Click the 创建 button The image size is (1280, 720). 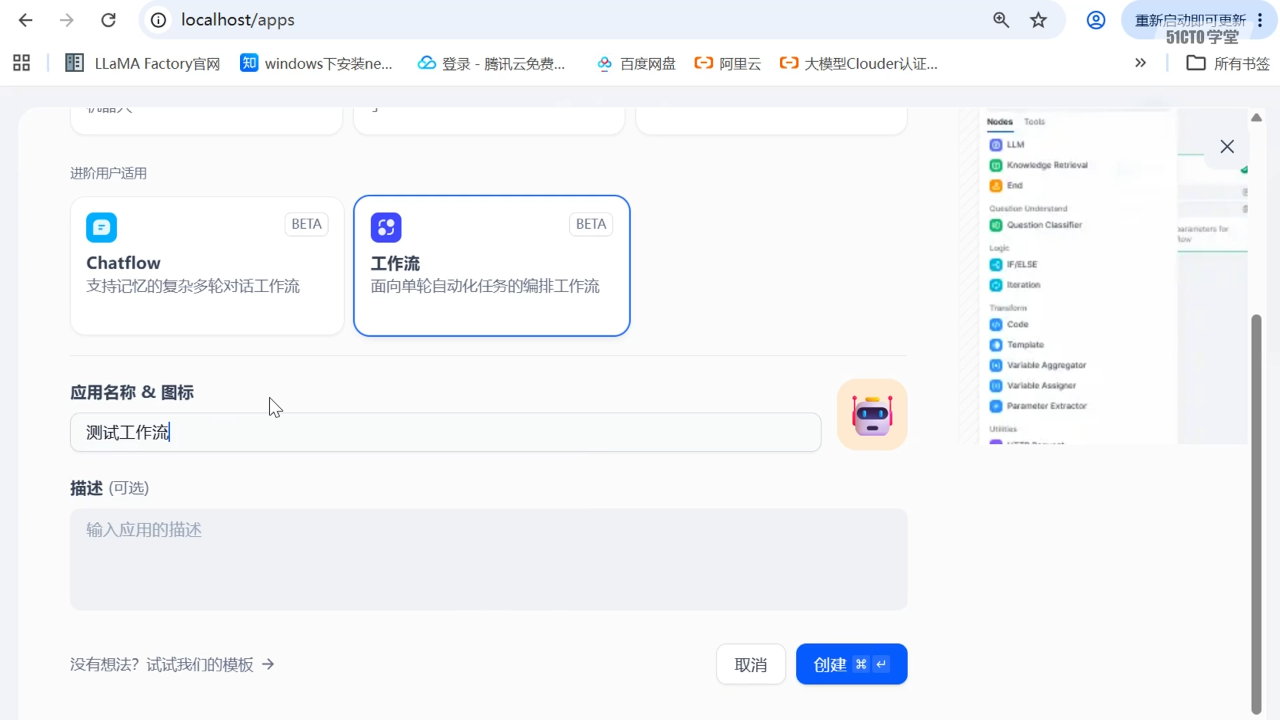(852, 664)
